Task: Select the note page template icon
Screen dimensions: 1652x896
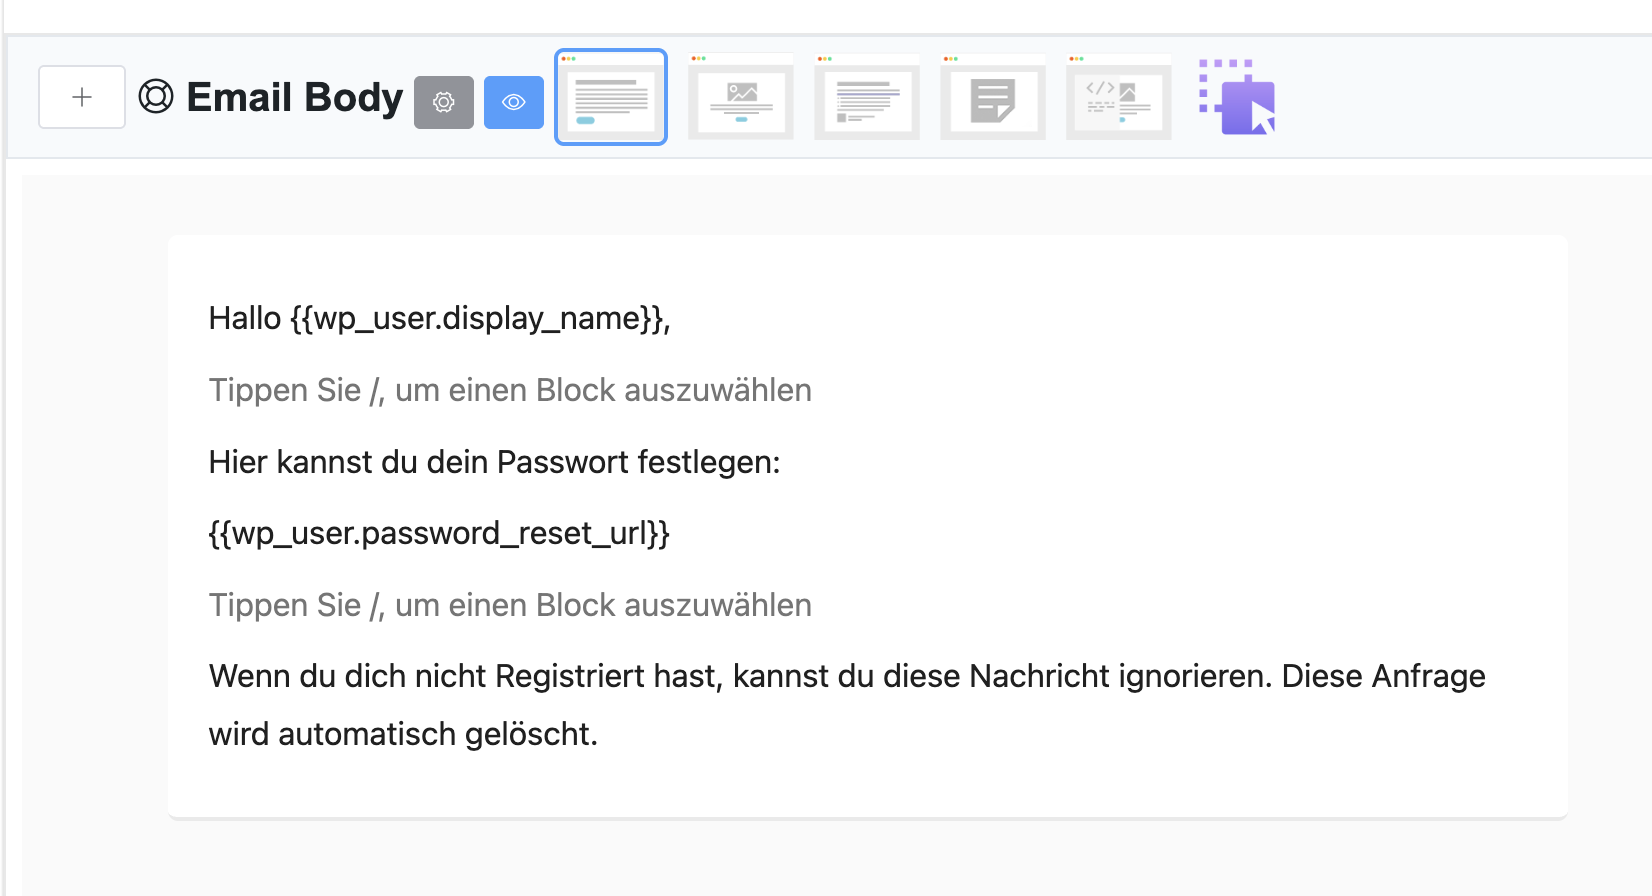Action: pyautogui.click(x=993, y=97)
